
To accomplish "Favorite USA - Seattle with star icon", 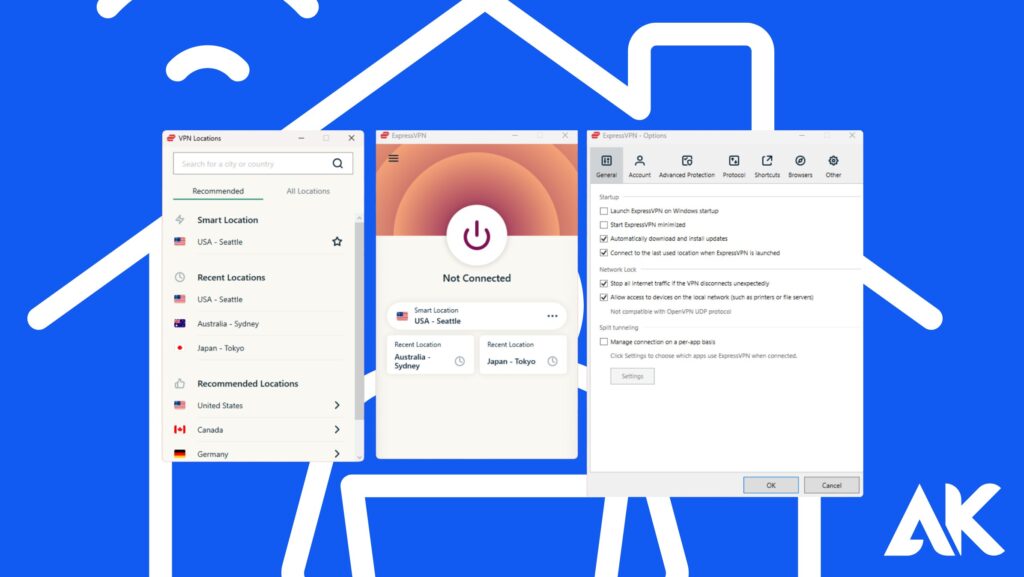I will pyautogui.click(x=337, y=242).
